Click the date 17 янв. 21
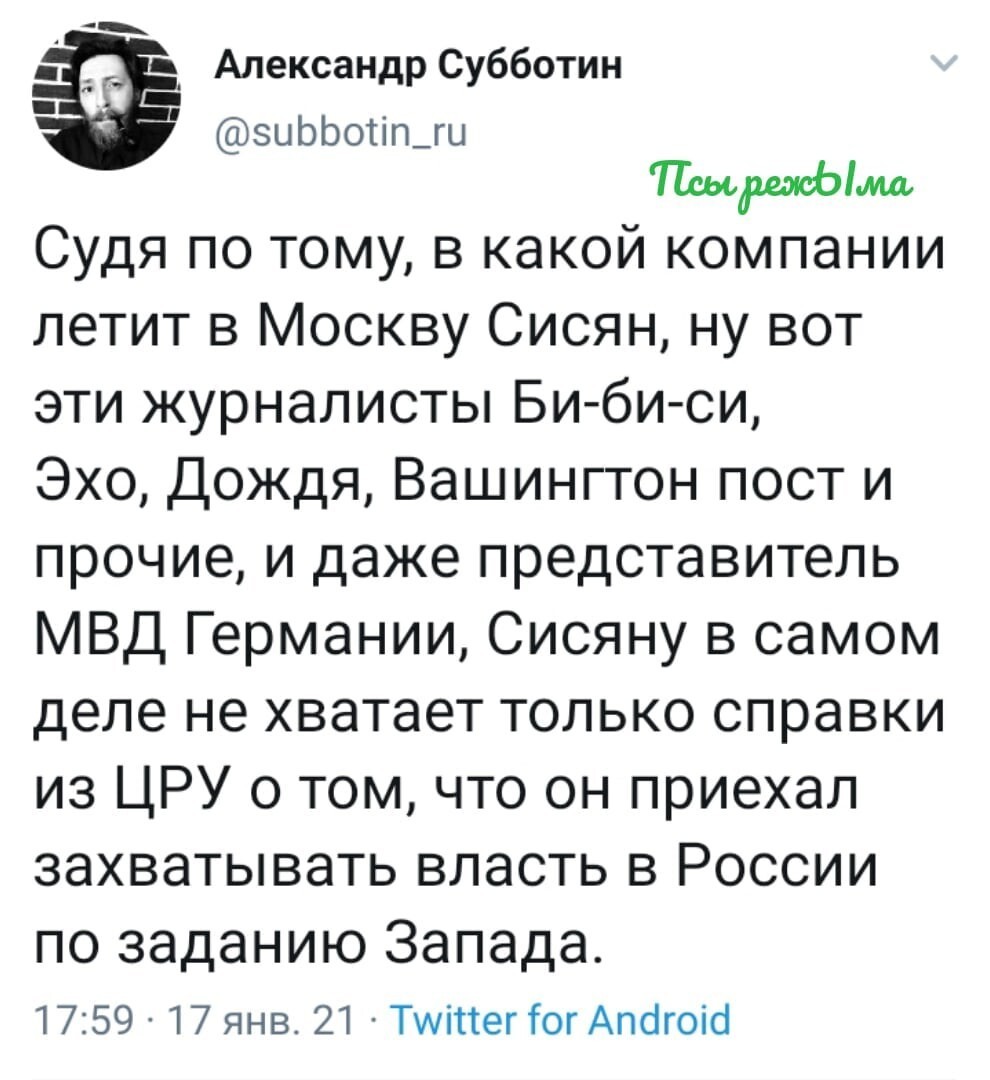 pos(252,1021)
